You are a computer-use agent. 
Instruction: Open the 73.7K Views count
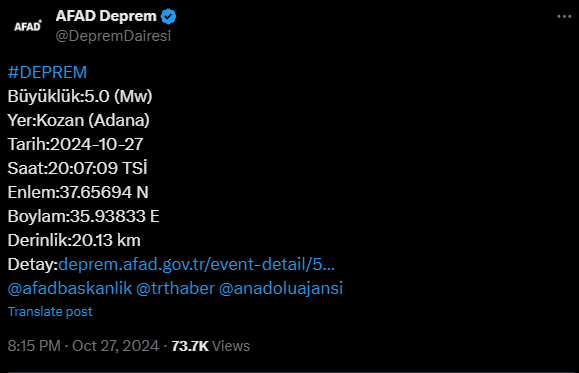pos(211,346)
